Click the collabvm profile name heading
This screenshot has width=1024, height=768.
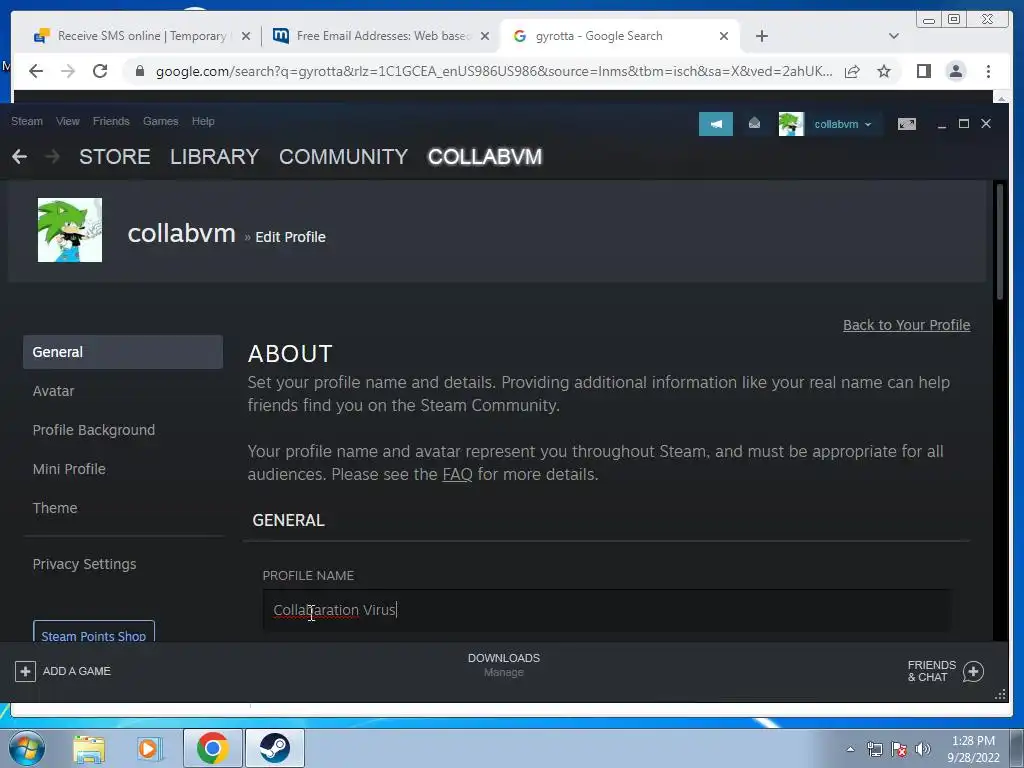182,233
